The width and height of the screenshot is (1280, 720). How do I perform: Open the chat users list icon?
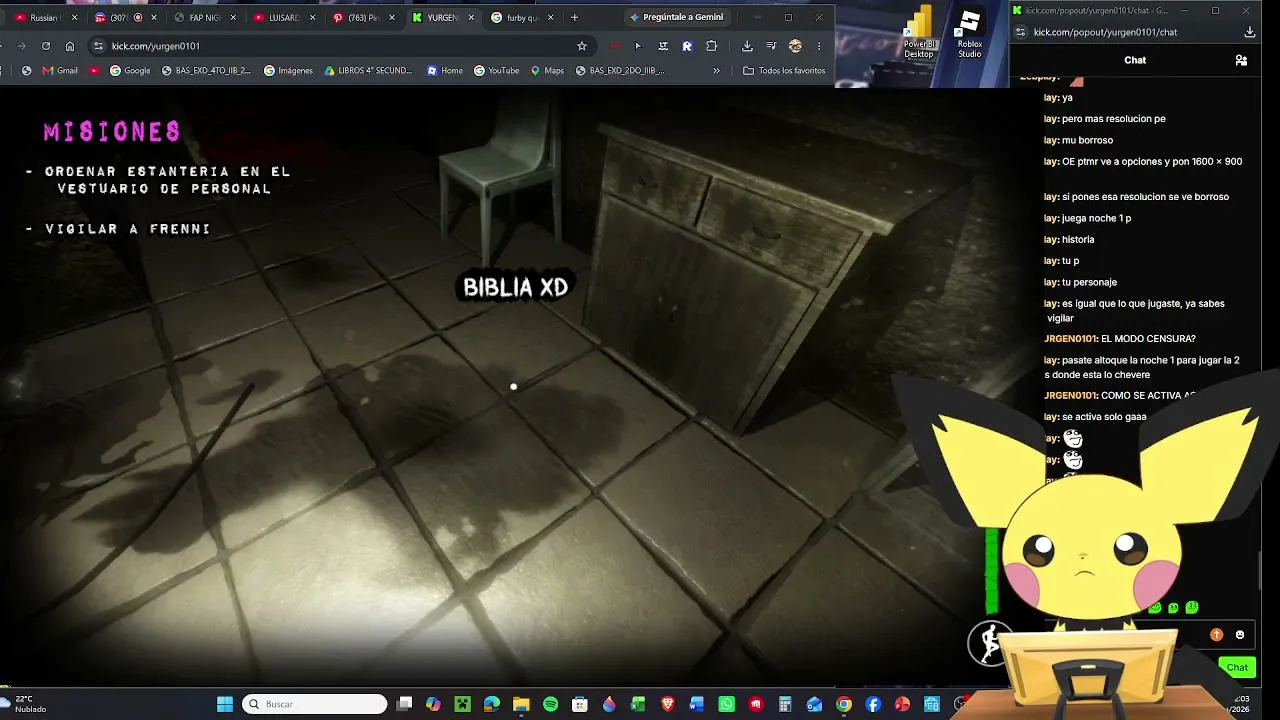[1241, 60]
